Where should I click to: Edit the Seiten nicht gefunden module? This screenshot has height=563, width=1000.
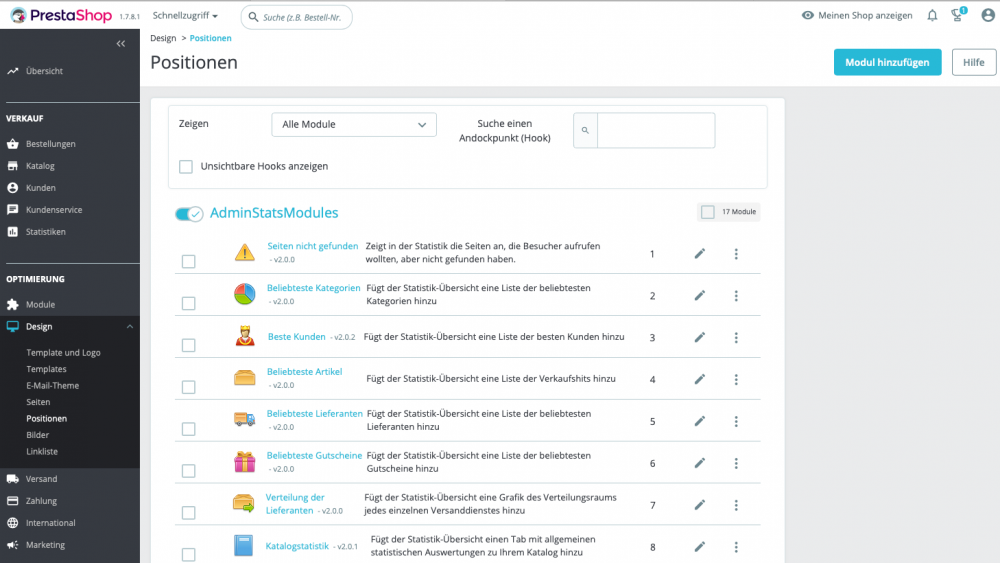coord(700,254)
